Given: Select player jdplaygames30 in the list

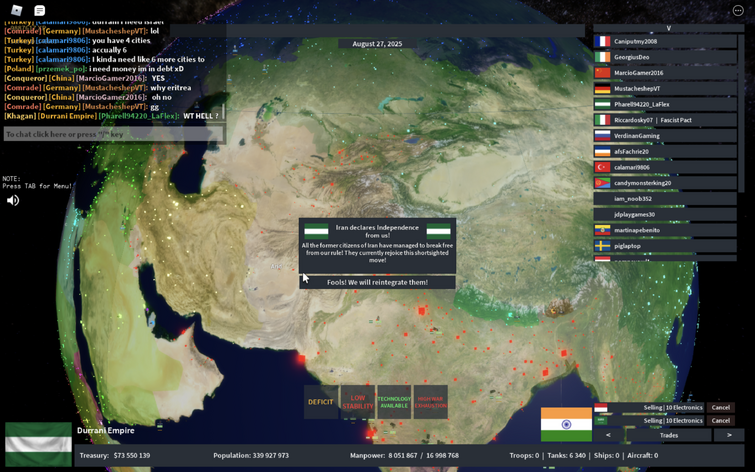Looking at the screenshot, I should (x=665, y=214).
